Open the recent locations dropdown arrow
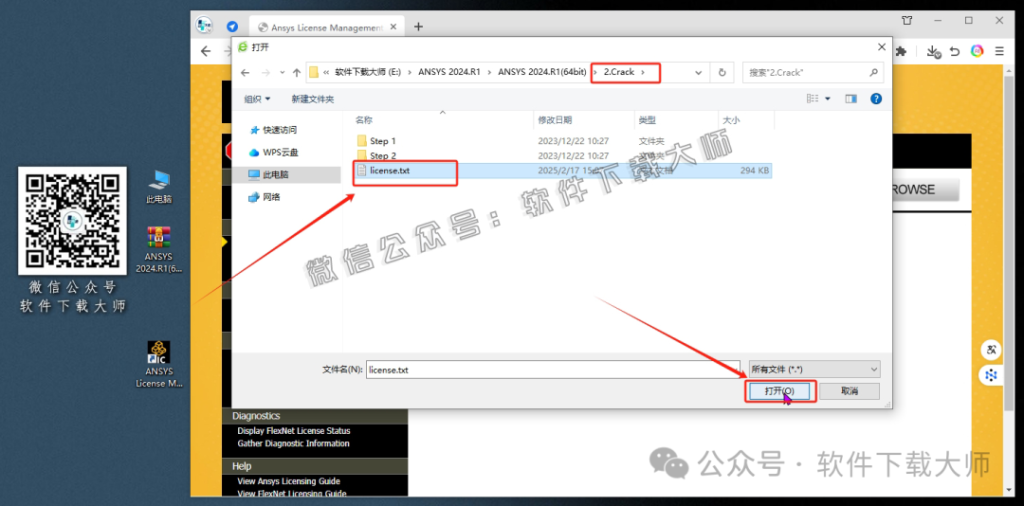 282,72
